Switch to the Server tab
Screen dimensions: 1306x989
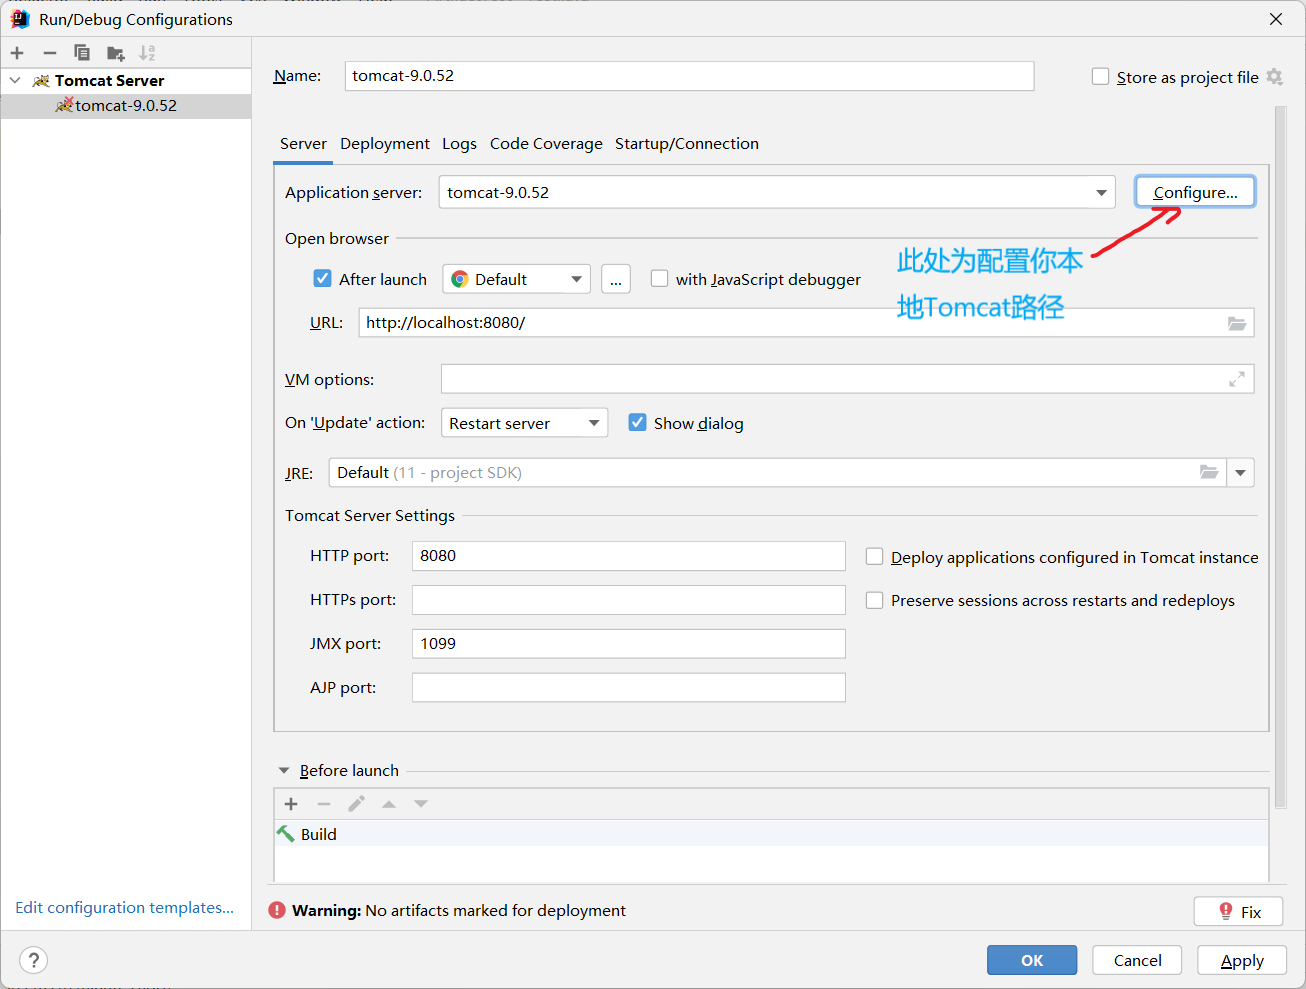tap(303, 144)
